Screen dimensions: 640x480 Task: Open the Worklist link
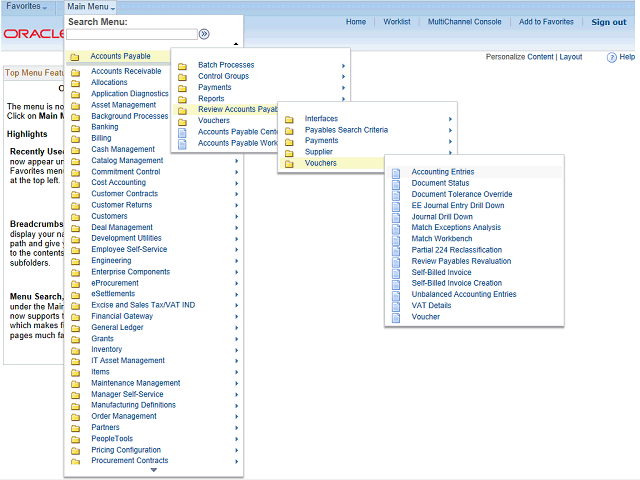coord(397,22)
